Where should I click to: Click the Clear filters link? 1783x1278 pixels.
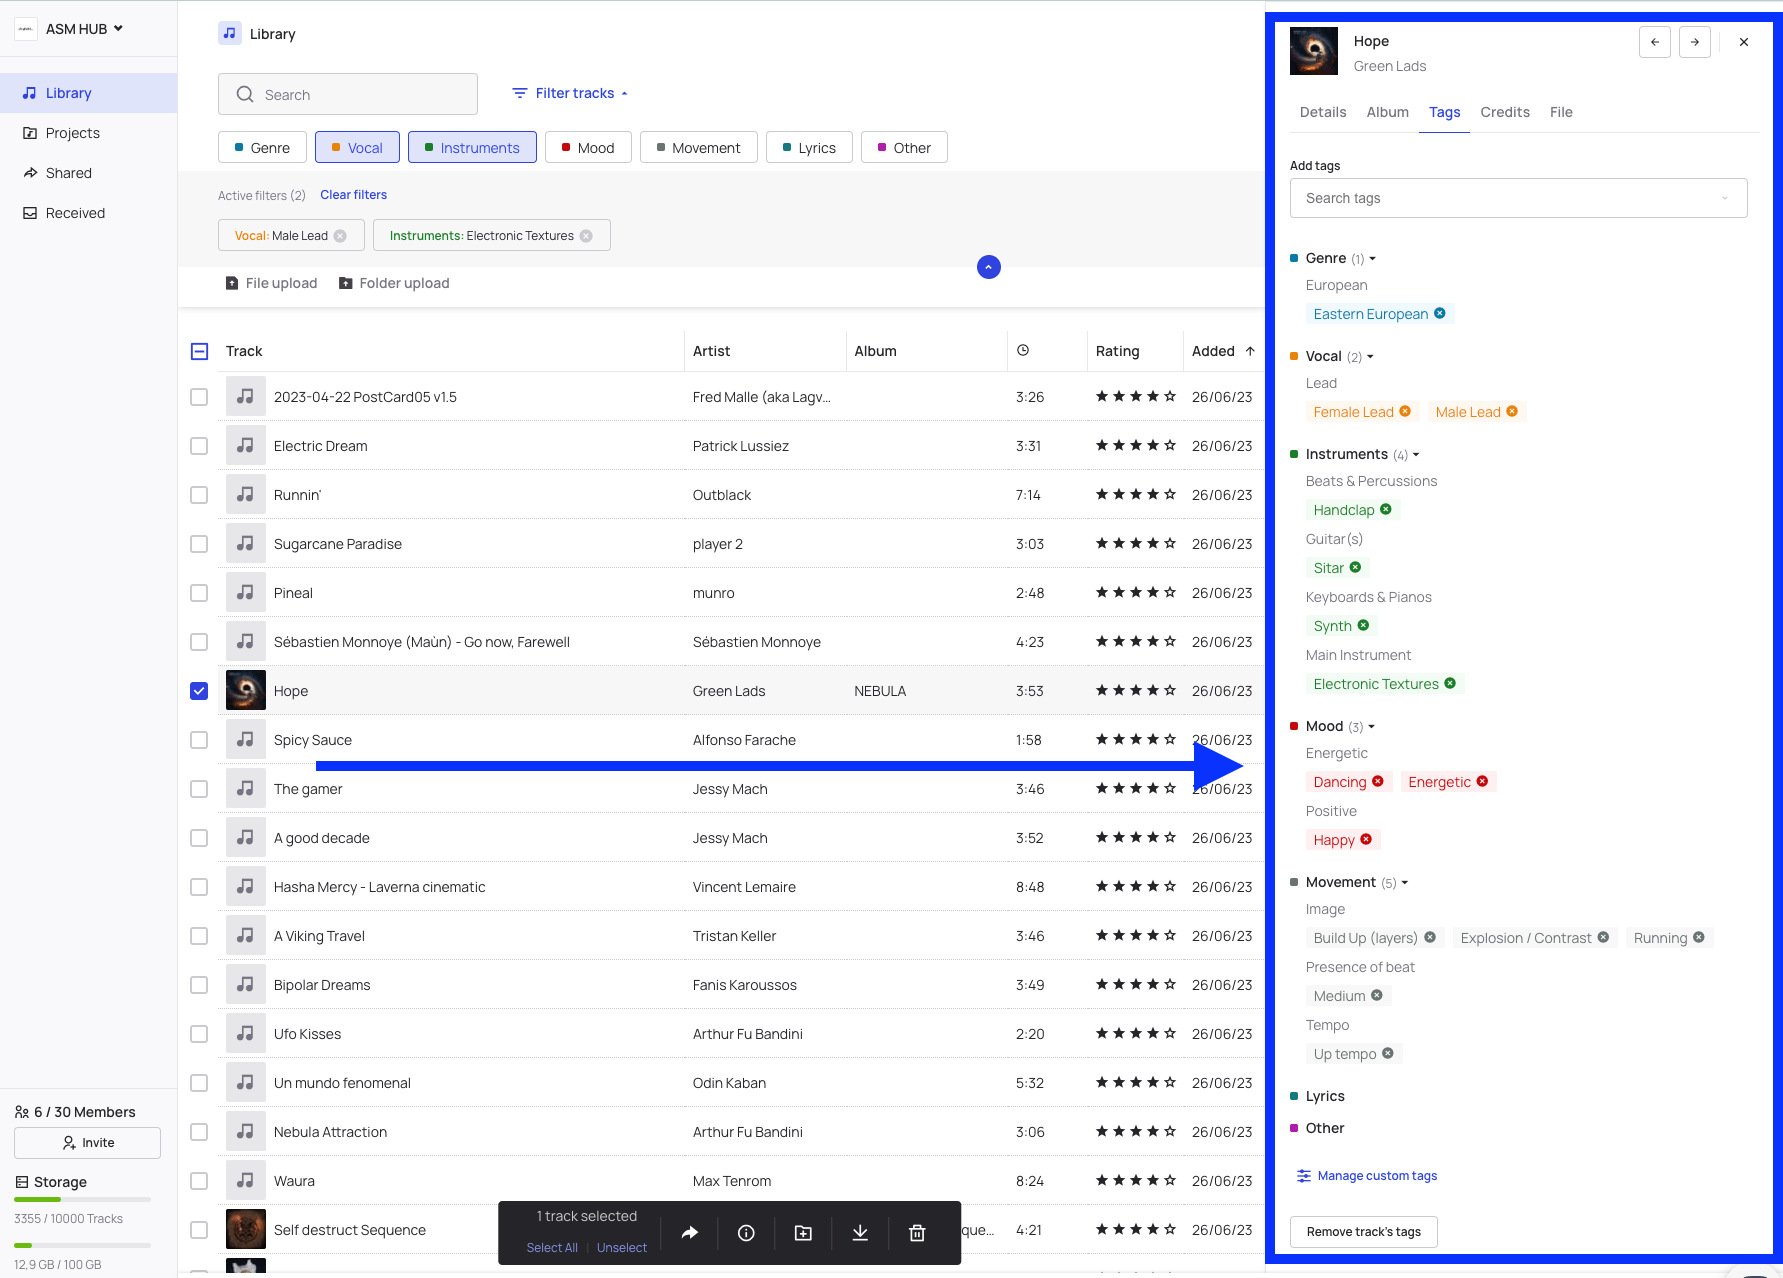[353, 195]
